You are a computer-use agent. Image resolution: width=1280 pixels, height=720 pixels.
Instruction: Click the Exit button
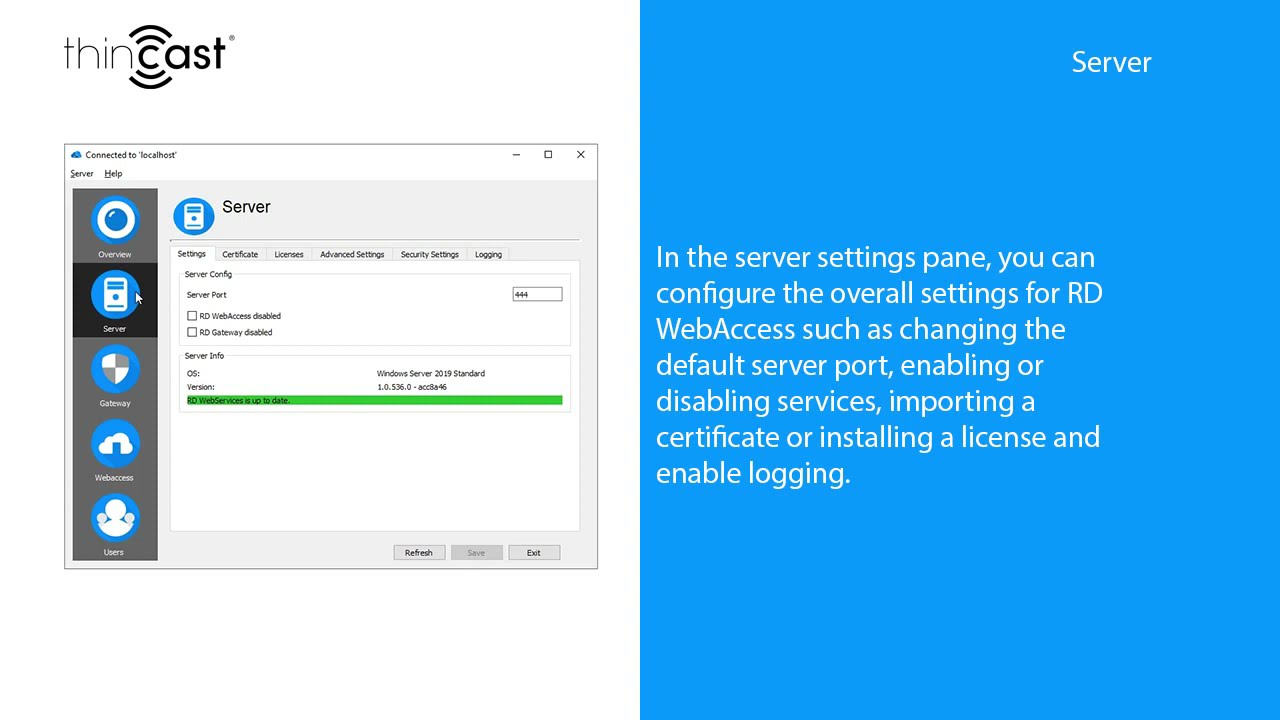534,552
